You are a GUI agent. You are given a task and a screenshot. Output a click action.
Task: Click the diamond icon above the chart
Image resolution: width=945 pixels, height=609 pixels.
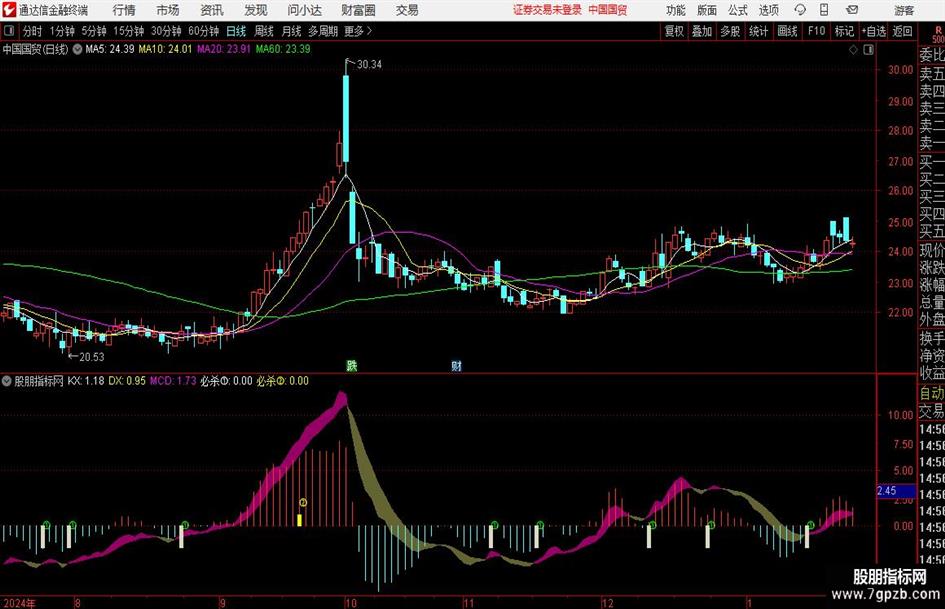(x=853, y=50)
